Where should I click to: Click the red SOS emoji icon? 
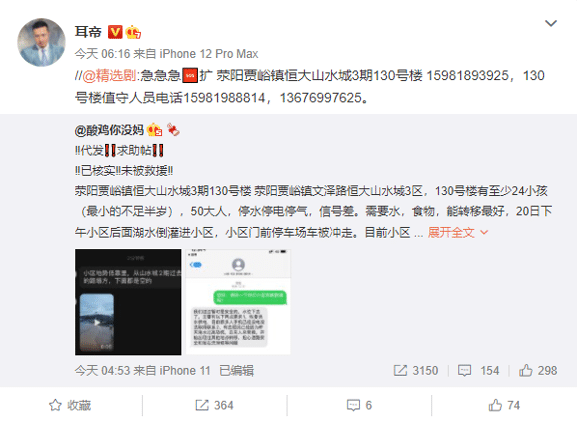[190, 76]
